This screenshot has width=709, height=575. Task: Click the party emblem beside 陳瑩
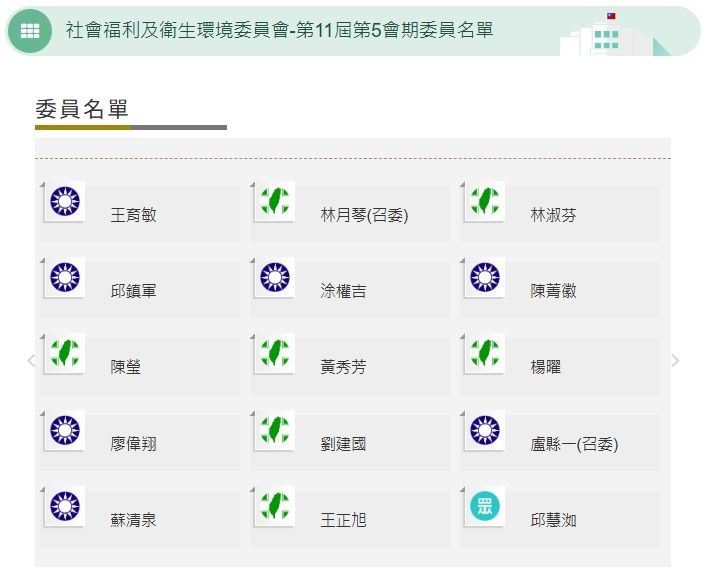click(65, 354)
